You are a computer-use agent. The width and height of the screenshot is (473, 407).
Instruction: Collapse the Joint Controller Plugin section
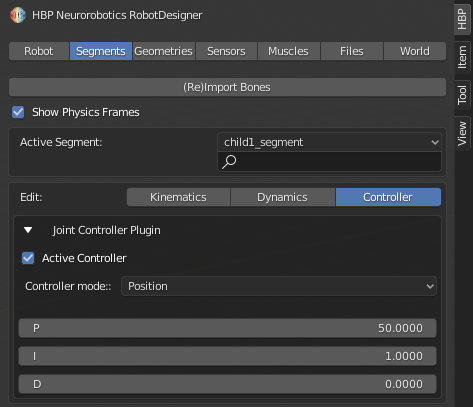(28, 230)
